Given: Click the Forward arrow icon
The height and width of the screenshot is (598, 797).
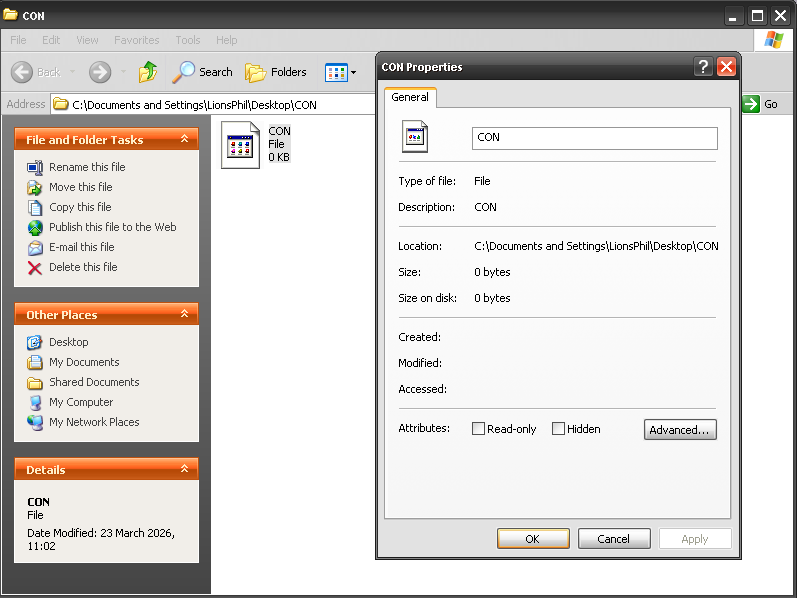Looking at the screenshot, I should pyautogui.click(x=100, y=72).
